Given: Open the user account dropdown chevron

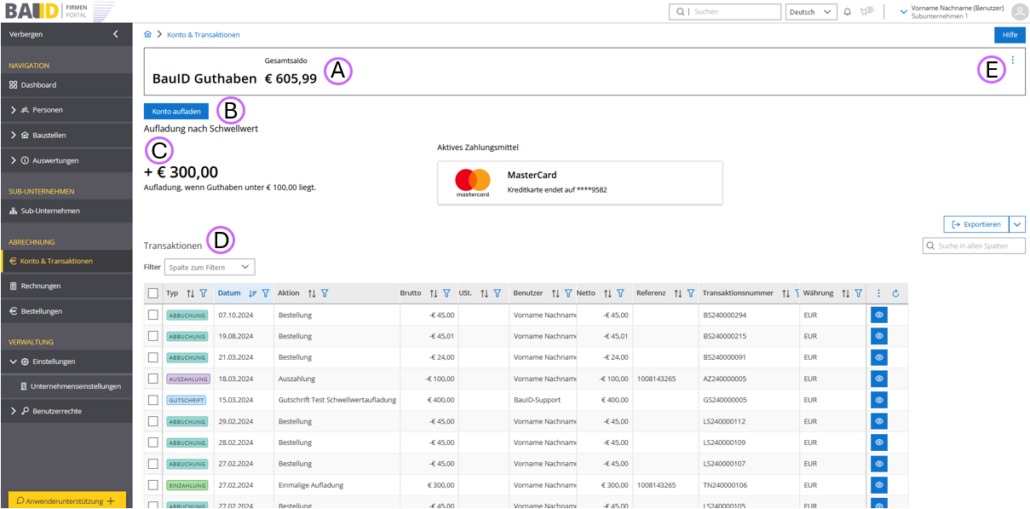Looking at the screenshot, I should coord(903,12).
